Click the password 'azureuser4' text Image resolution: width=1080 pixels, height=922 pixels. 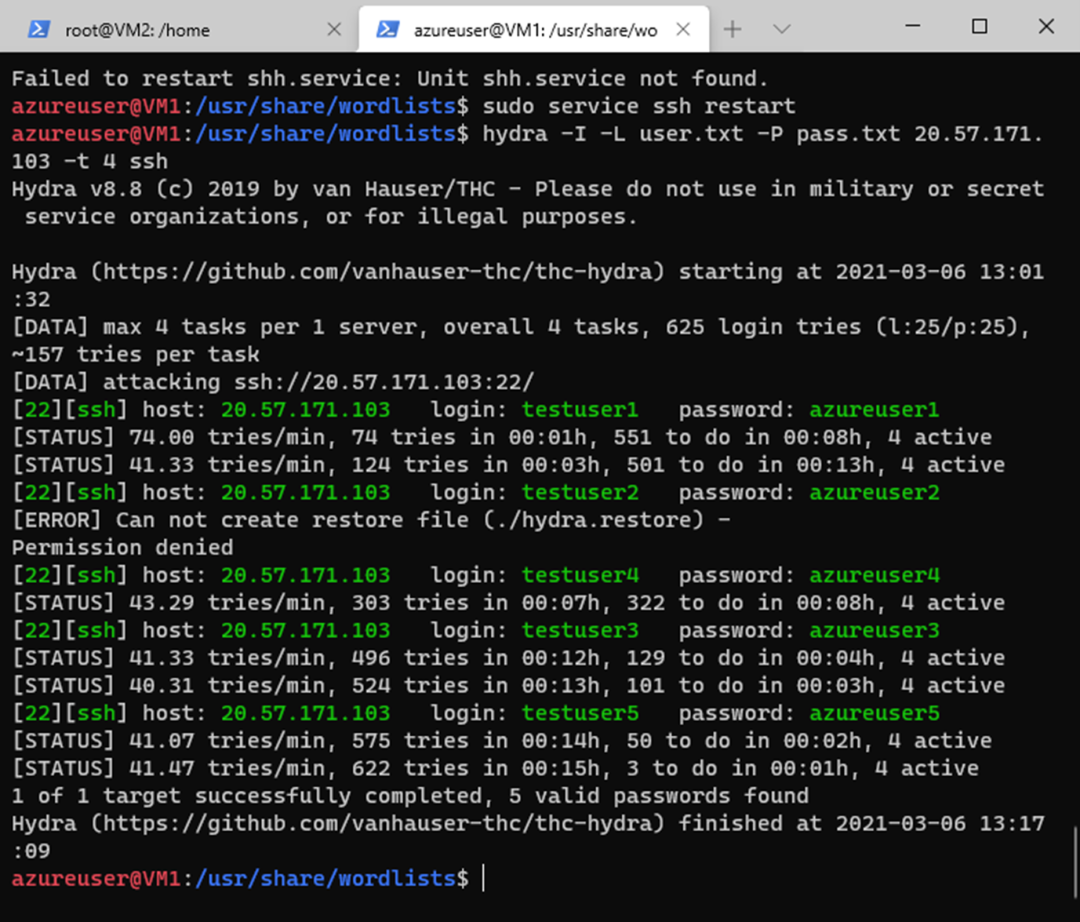[874, 575]
